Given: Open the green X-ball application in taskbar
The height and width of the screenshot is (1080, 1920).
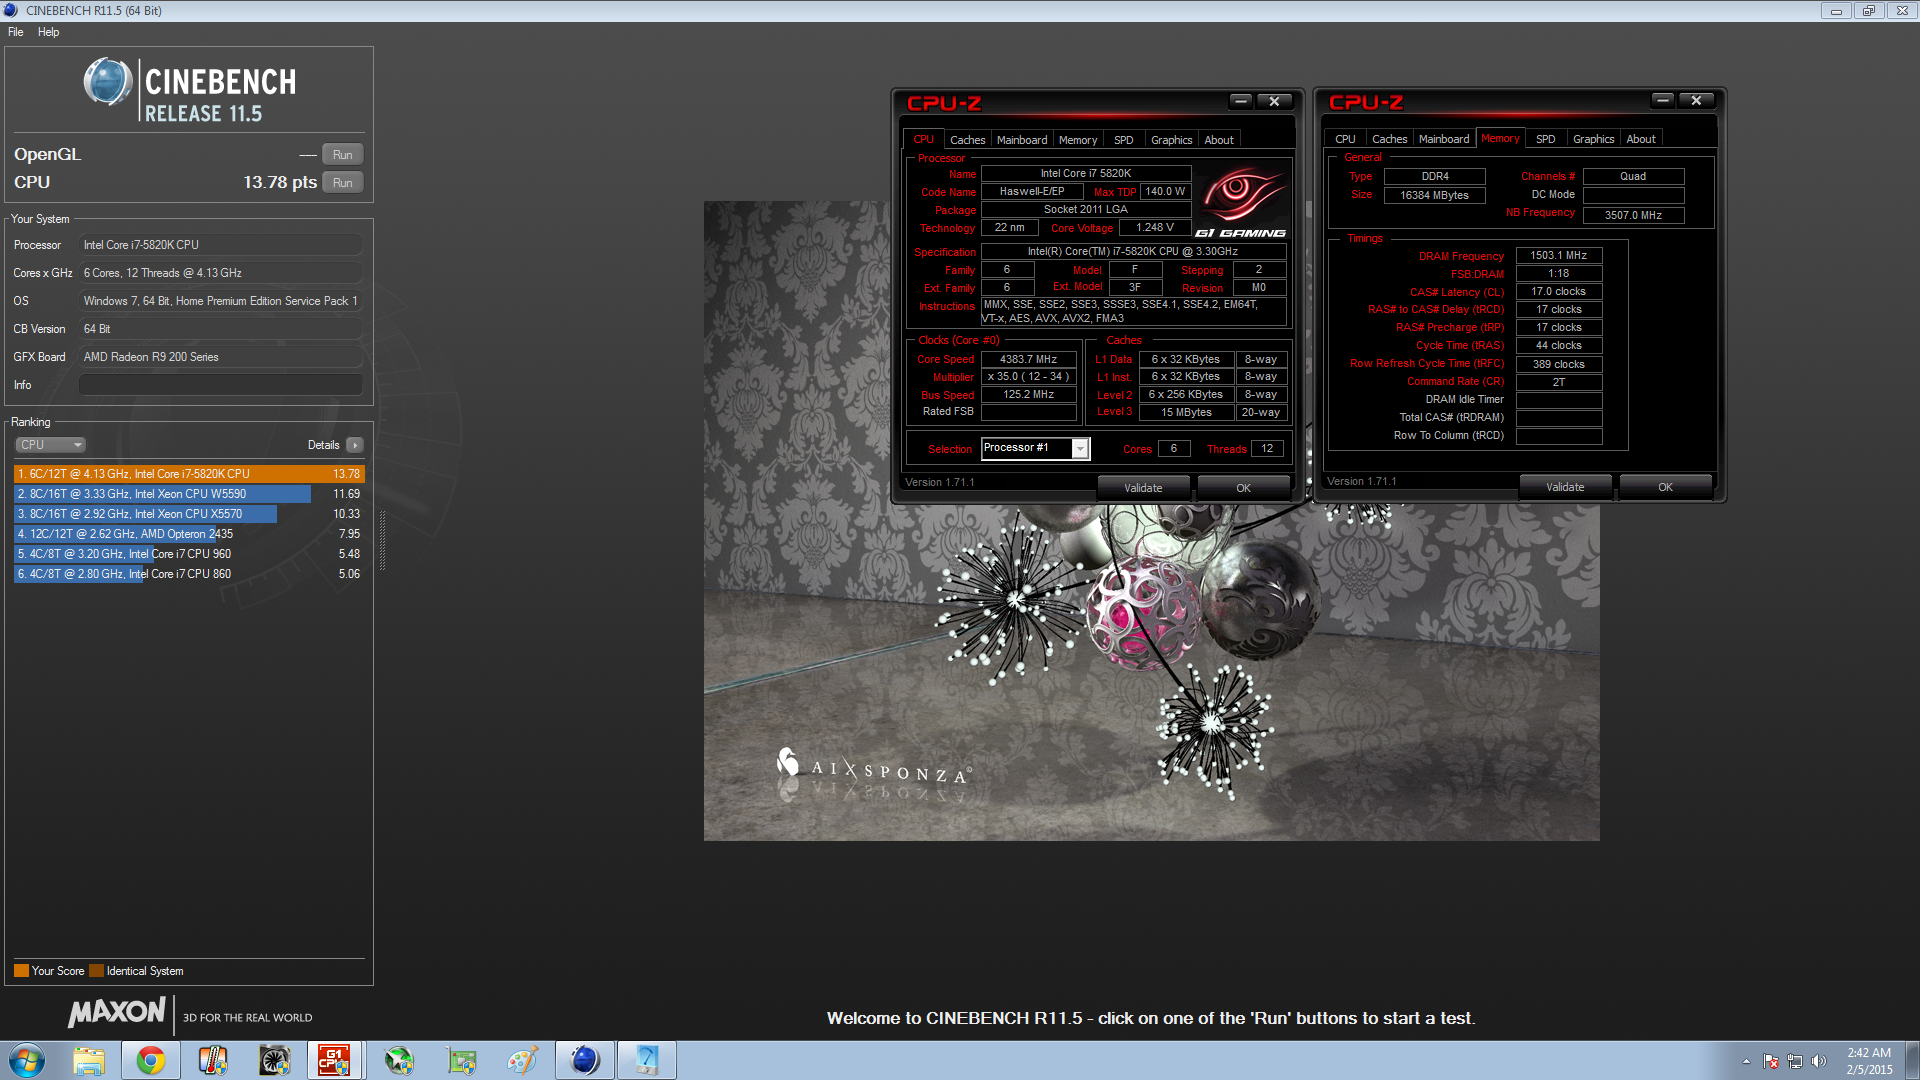Looking at the screenshot, I should pos(399,1060).
